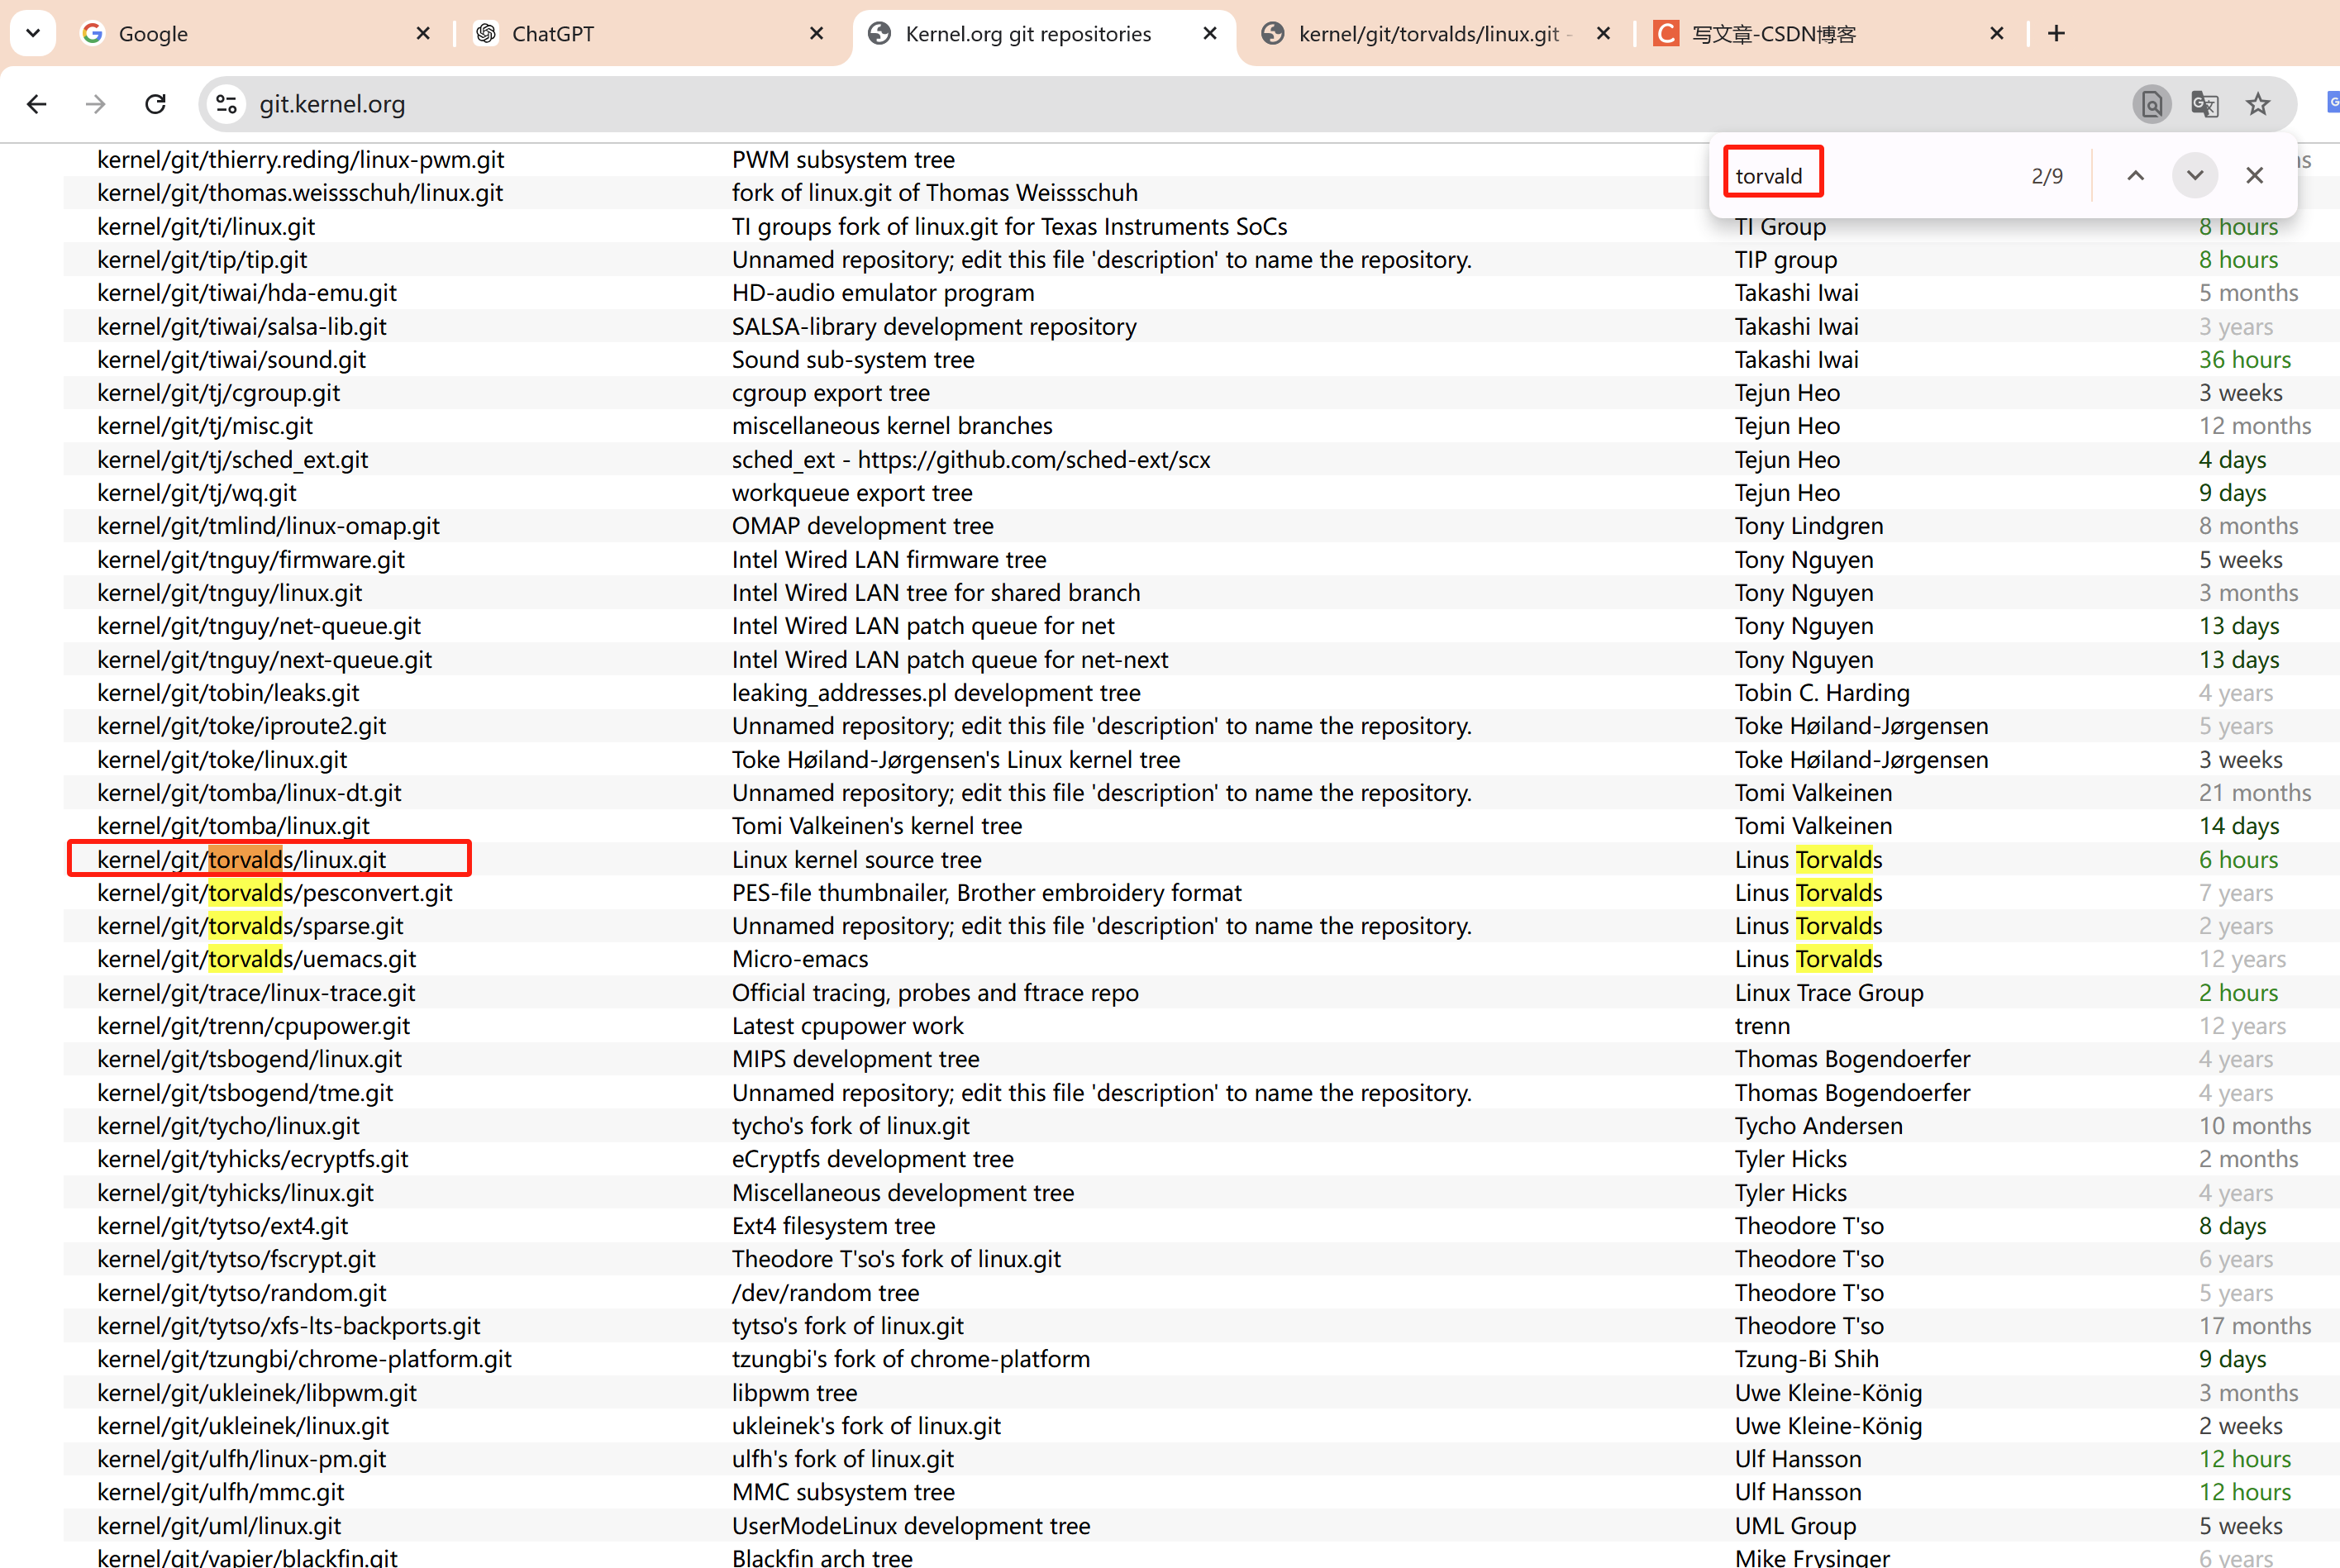Click the git.kernel.org address bar
This screenshot has width=2340, height=1568.
tap(1100, 104)
